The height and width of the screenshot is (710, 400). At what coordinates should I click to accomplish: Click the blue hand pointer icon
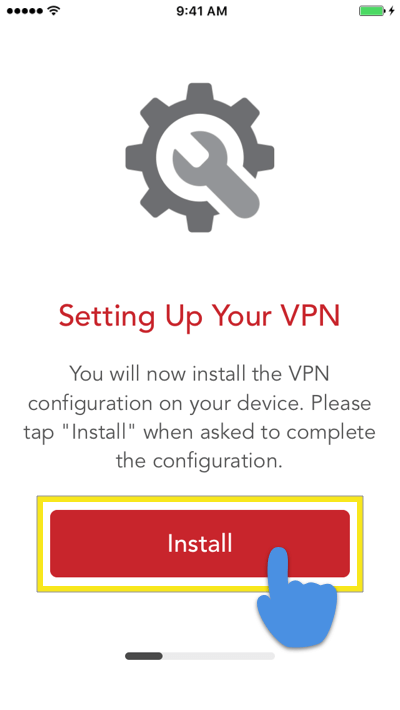297,598
